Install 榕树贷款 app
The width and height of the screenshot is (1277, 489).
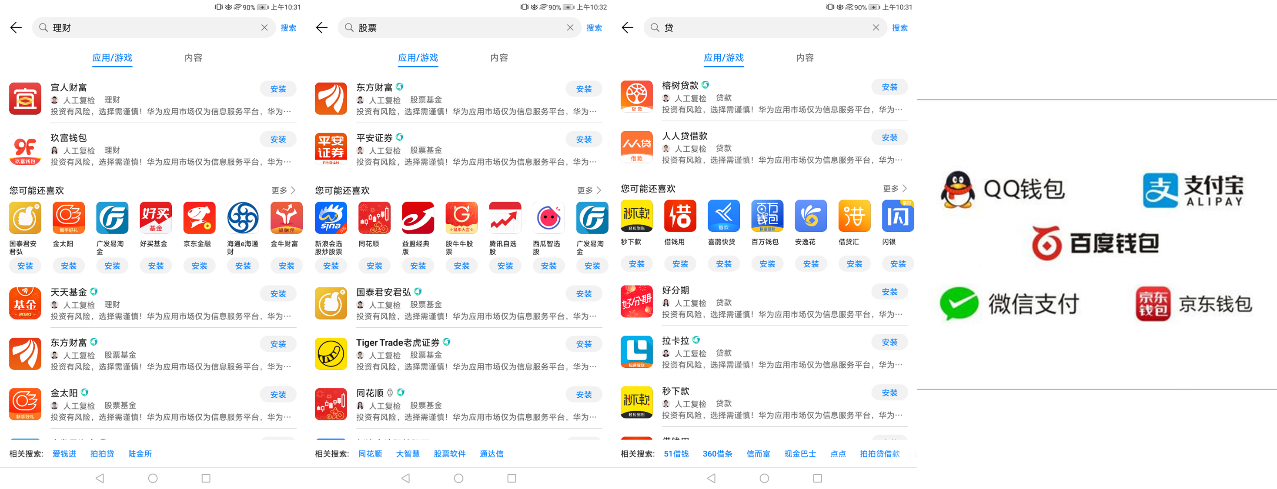coord(890,87)
